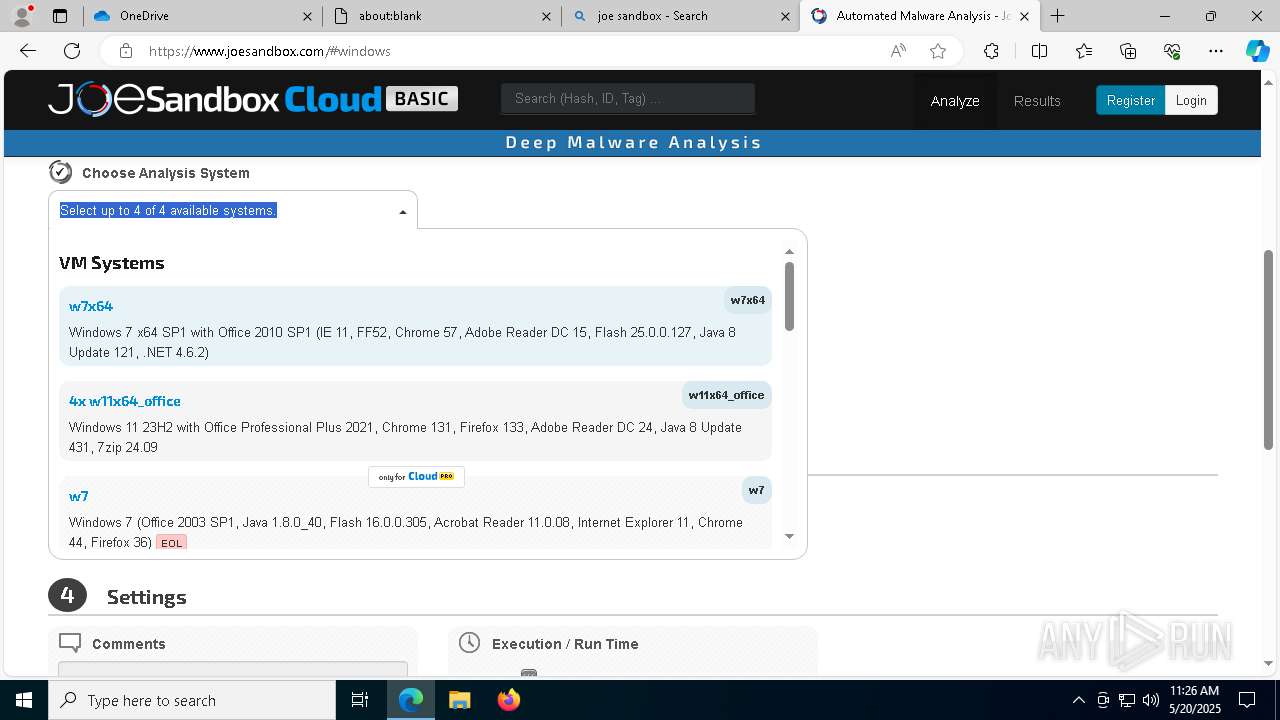Select the w7x64 VM system
Viewport: 1280px width, 720px height.
coord(415,326)
